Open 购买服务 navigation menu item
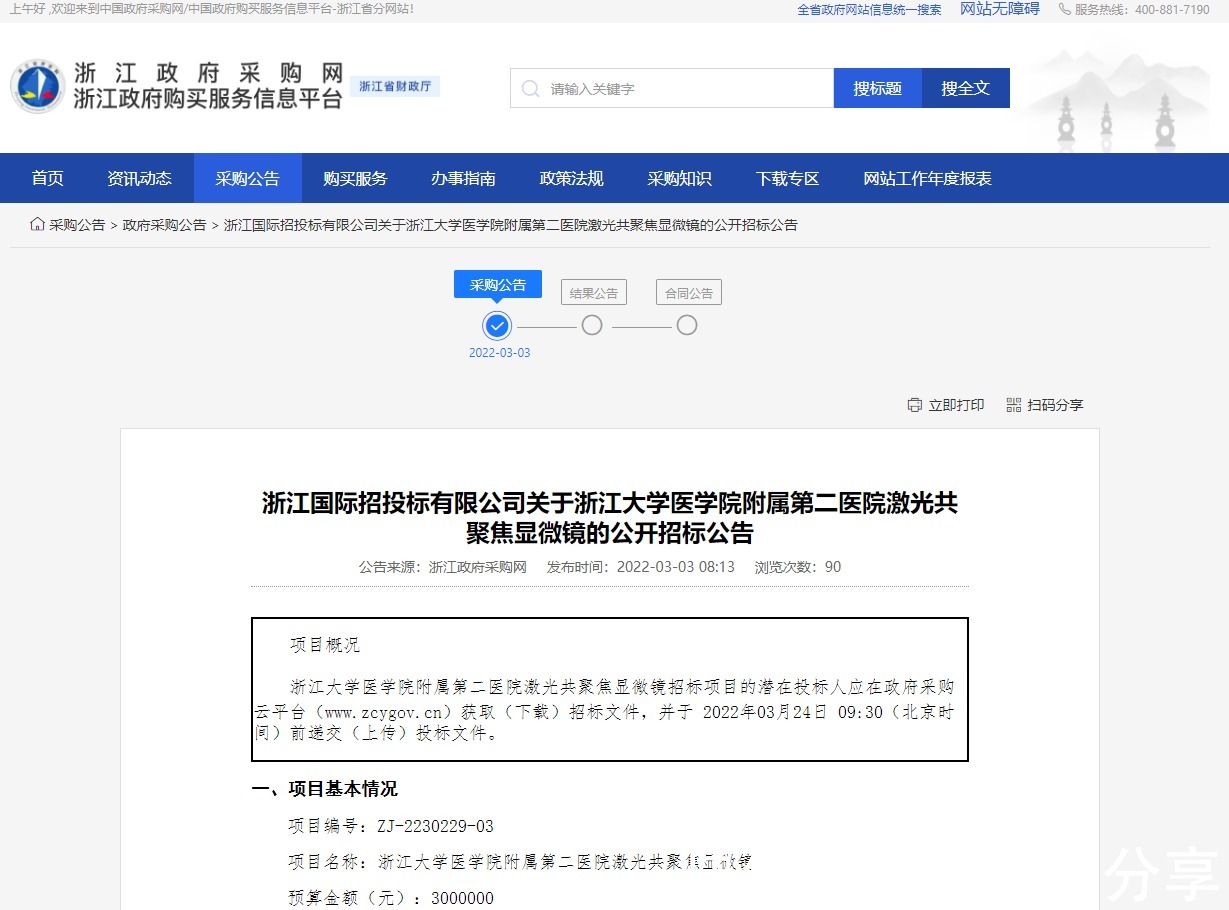The height and width of the screenshot is (910, 1229). [x=355, y=179]
